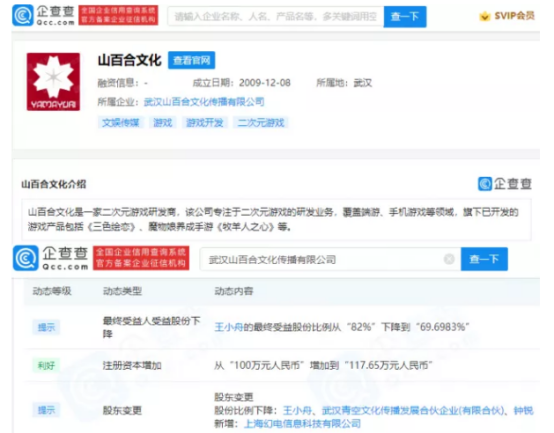Open the 王小舟 link in the beneficiary row
Viewport: 554px width, 433px height.
(x=229, y=327)
